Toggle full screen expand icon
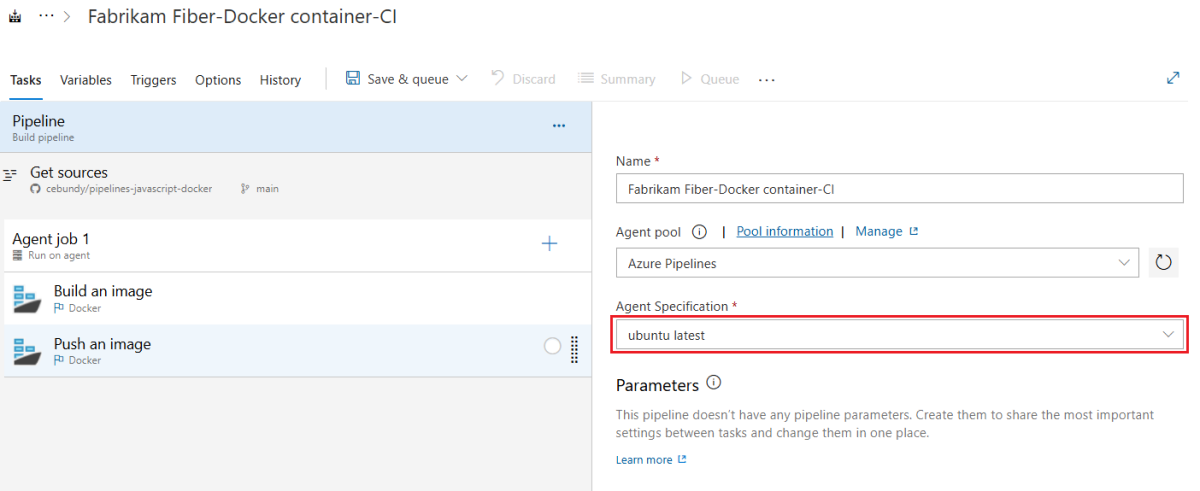This screenshot has width=1200, height=491. click(x=1173, y=78)
